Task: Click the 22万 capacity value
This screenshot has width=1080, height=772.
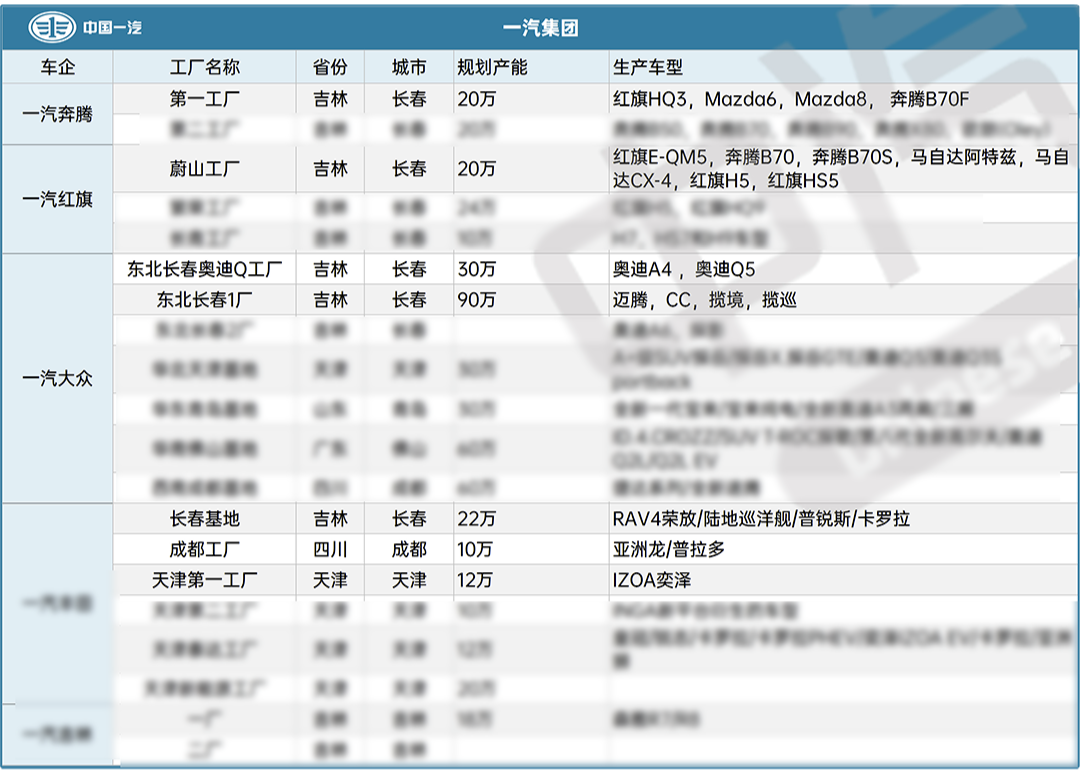Action: pyautogui.click(x=477, y=519)
